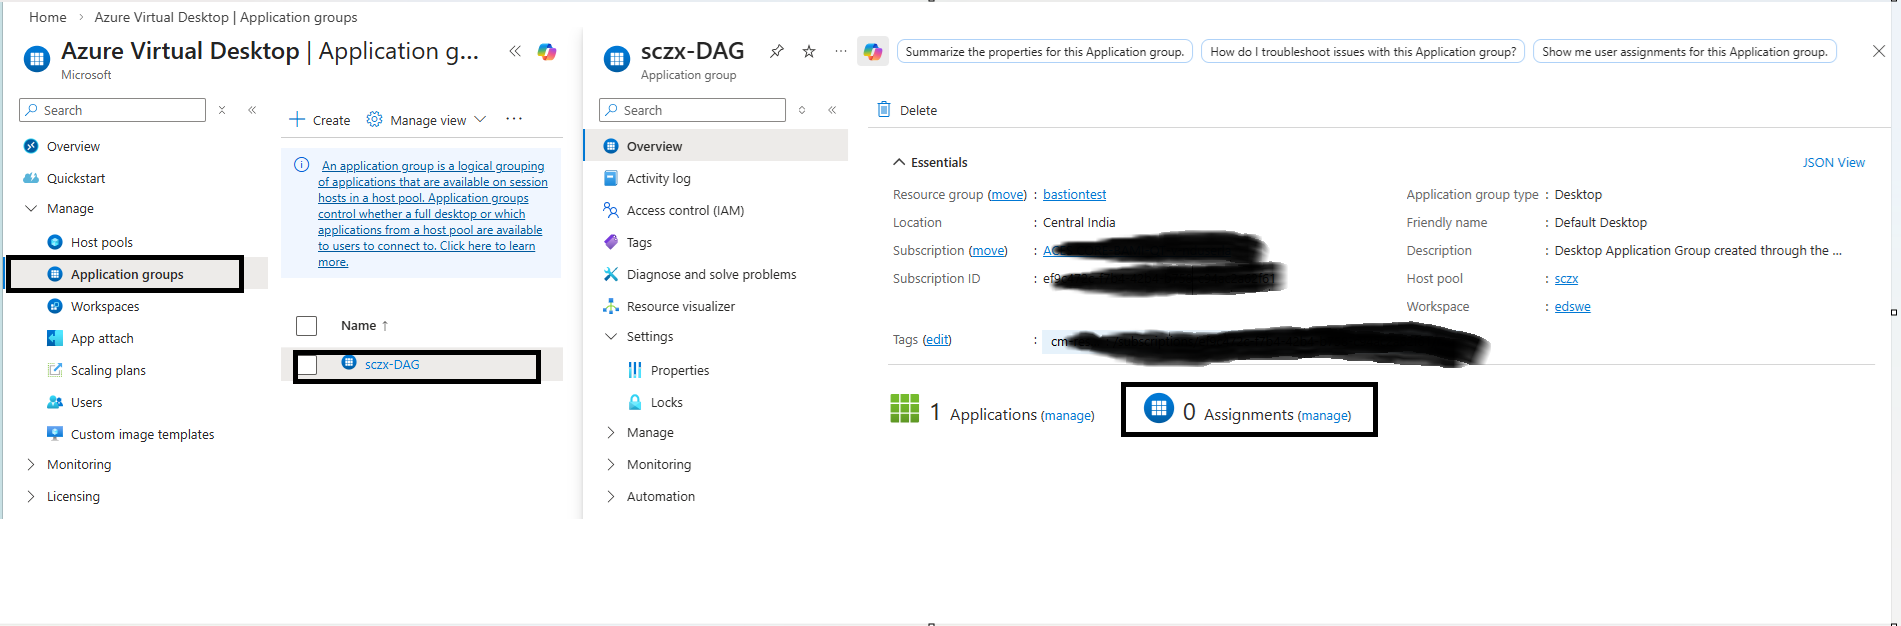Click the up-down arrows beside sczx-DAG search
Viewport: 1901px width, 626px height.
(x=802, y=110)
